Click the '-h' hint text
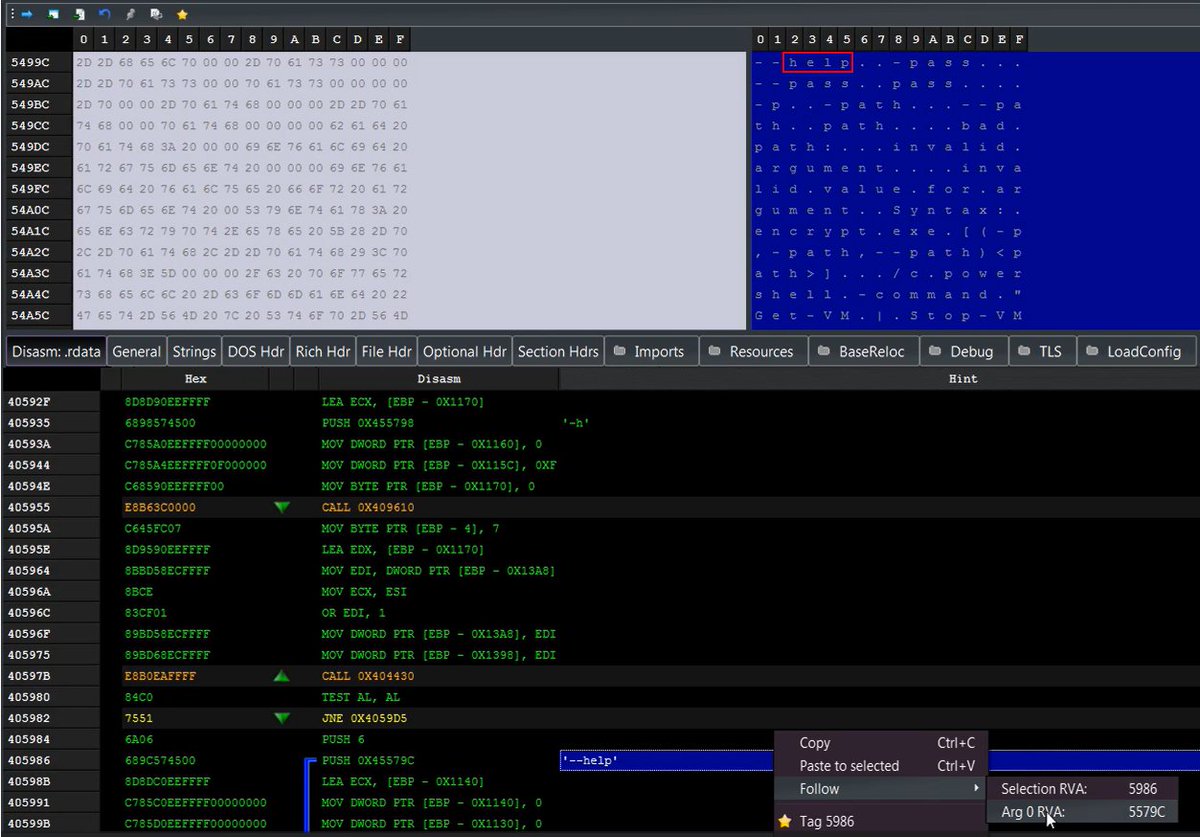 pyautogui.click(x=576, y=423)
